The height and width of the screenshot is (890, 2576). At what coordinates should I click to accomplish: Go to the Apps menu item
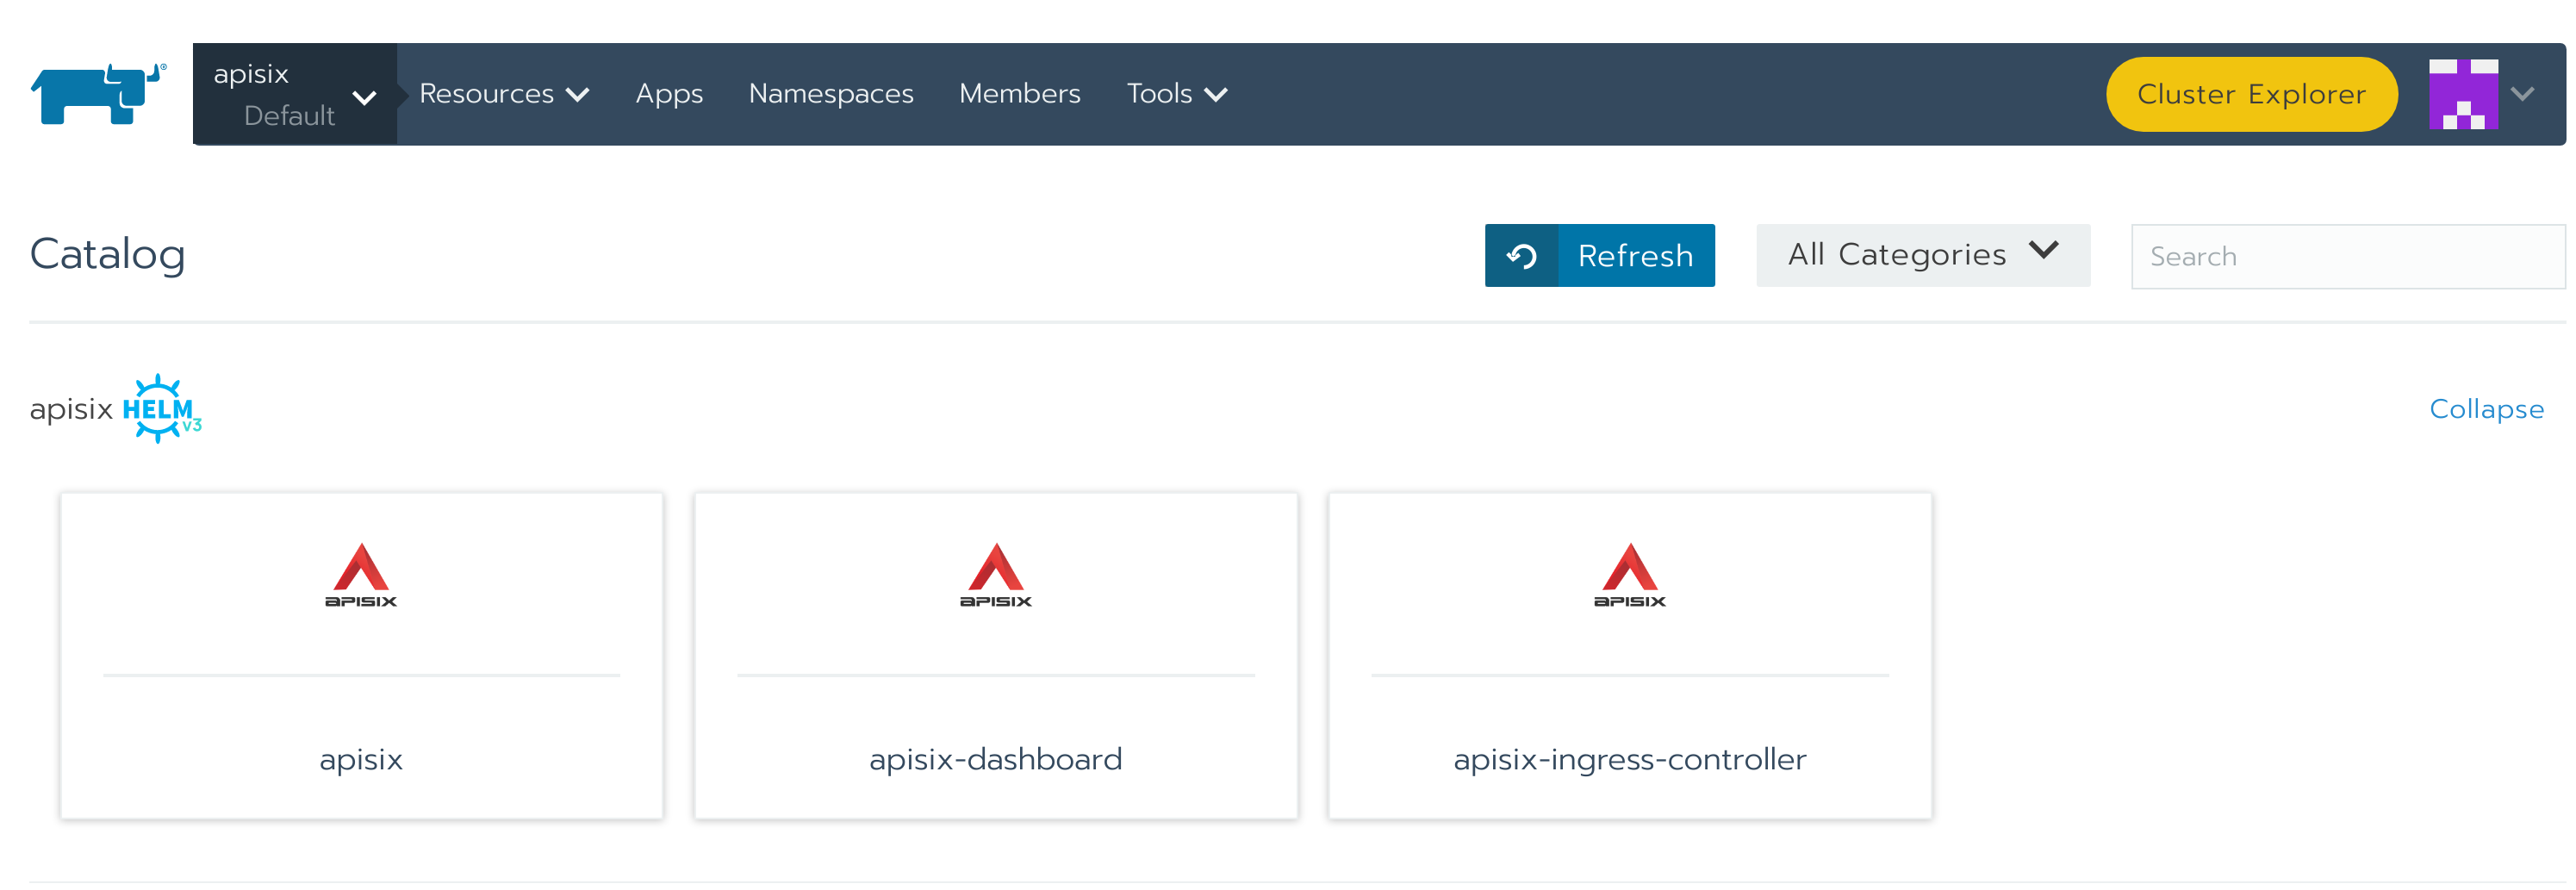[x=669, y=94]
